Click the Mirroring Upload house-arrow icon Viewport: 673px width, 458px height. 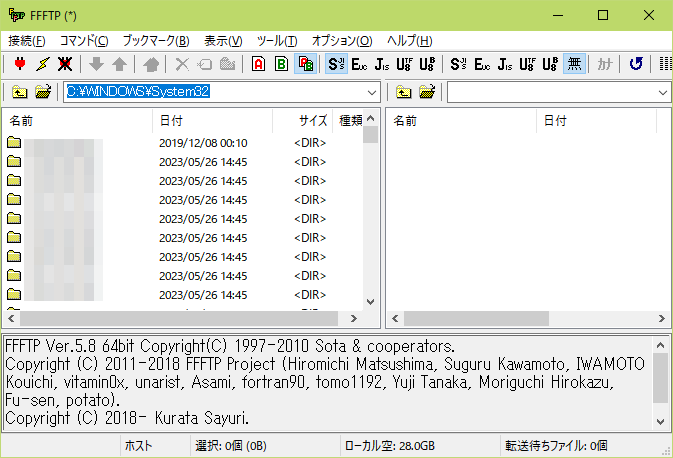(151, 64)
